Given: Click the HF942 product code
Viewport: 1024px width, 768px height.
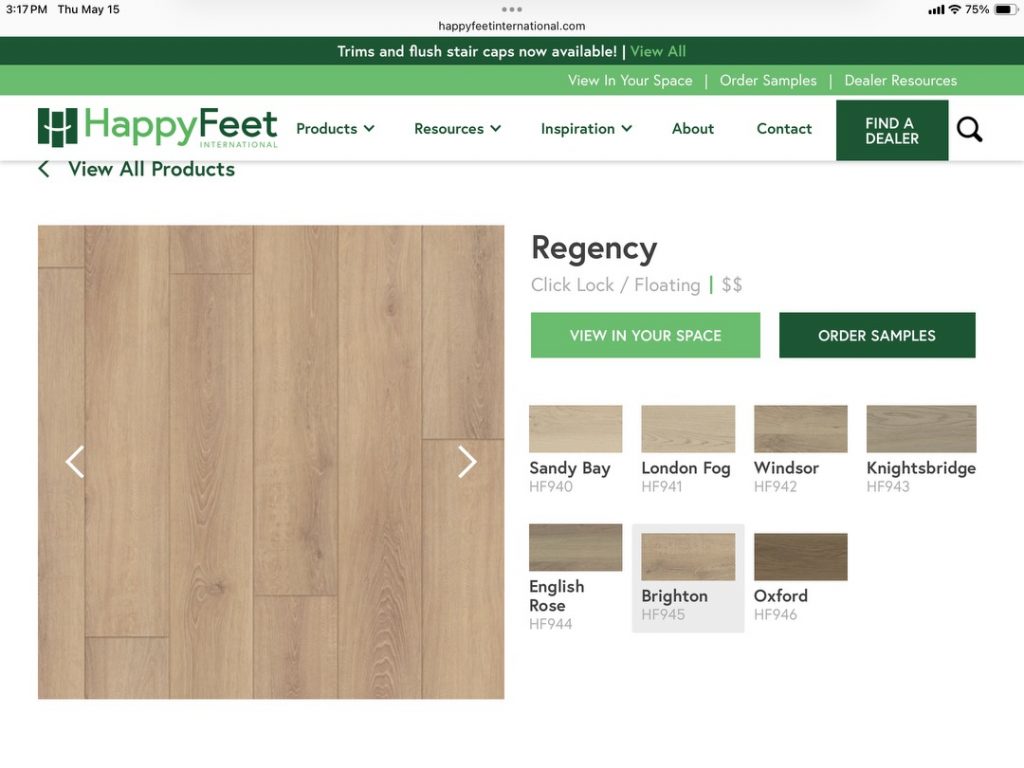Looking at the screenshot, I should point(775,487).
